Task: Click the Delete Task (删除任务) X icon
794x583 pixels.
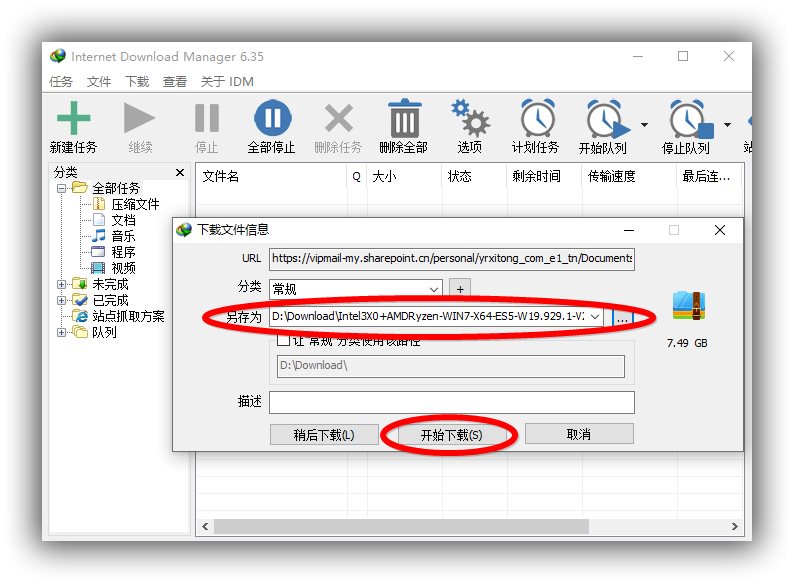Action: pos(339,118)
